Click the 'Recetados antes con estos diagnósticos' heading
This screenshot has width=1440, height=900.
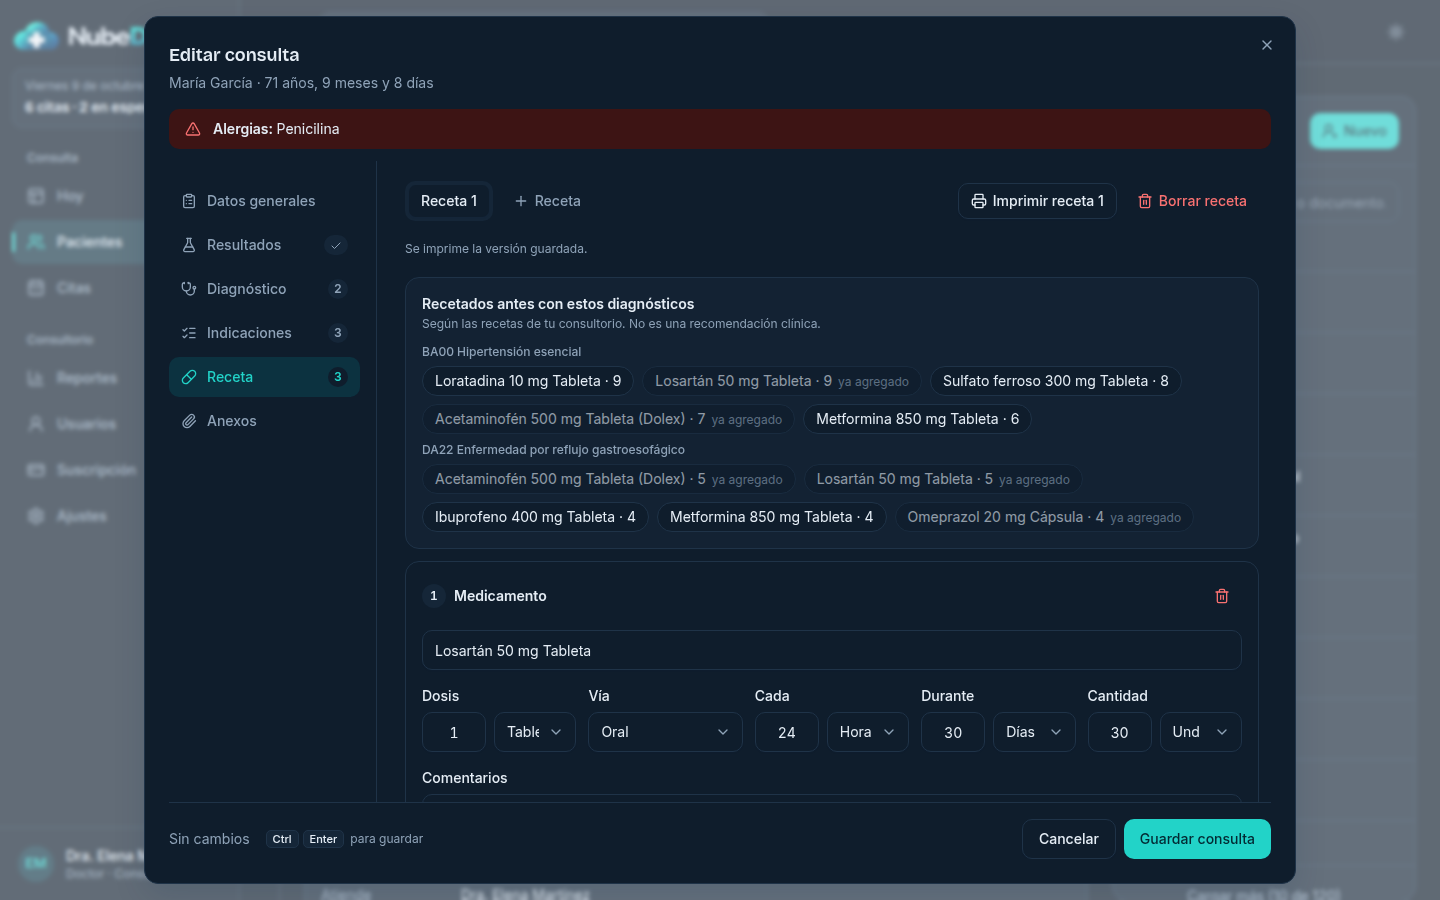click(x=558, y=304)
